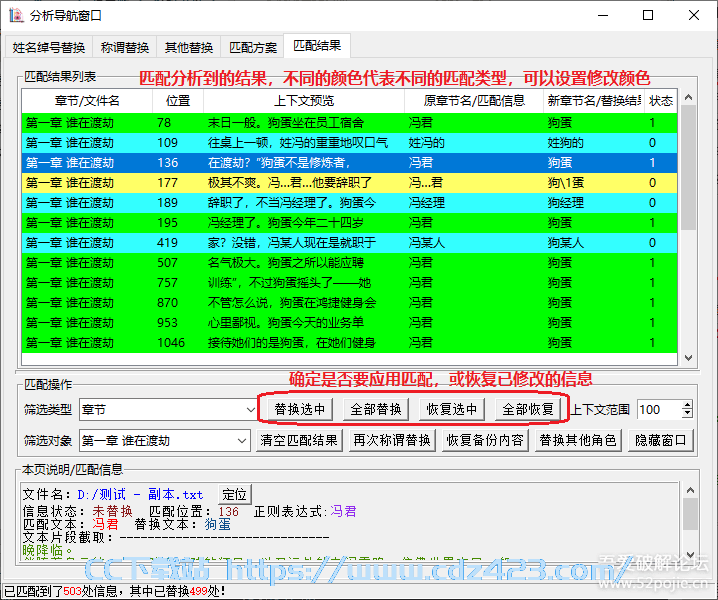Viewport: 718px width, 600px height.
Task: Select the row at position 78
Action: [349, 123]
